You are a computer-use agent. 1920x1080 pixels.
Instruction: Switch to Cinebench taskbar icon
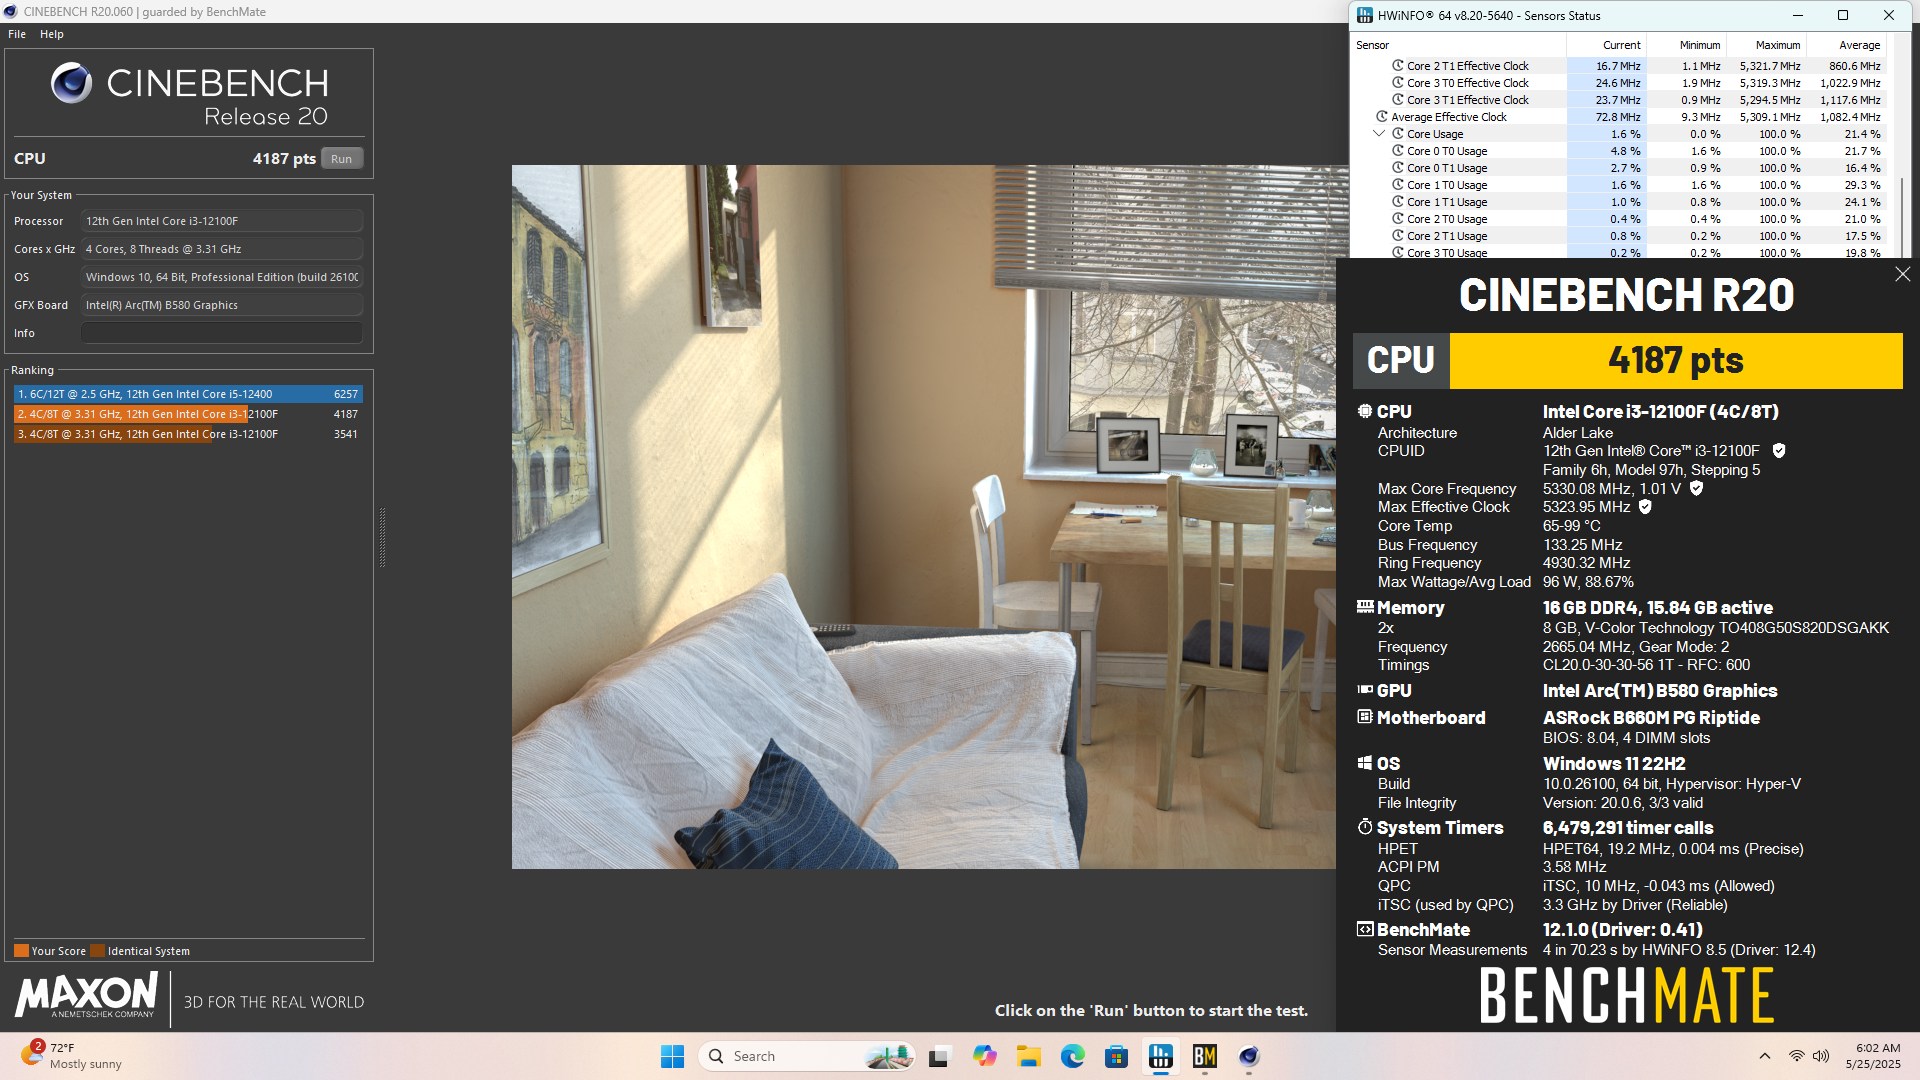pyautogui.click(x=1248, y=1056)
